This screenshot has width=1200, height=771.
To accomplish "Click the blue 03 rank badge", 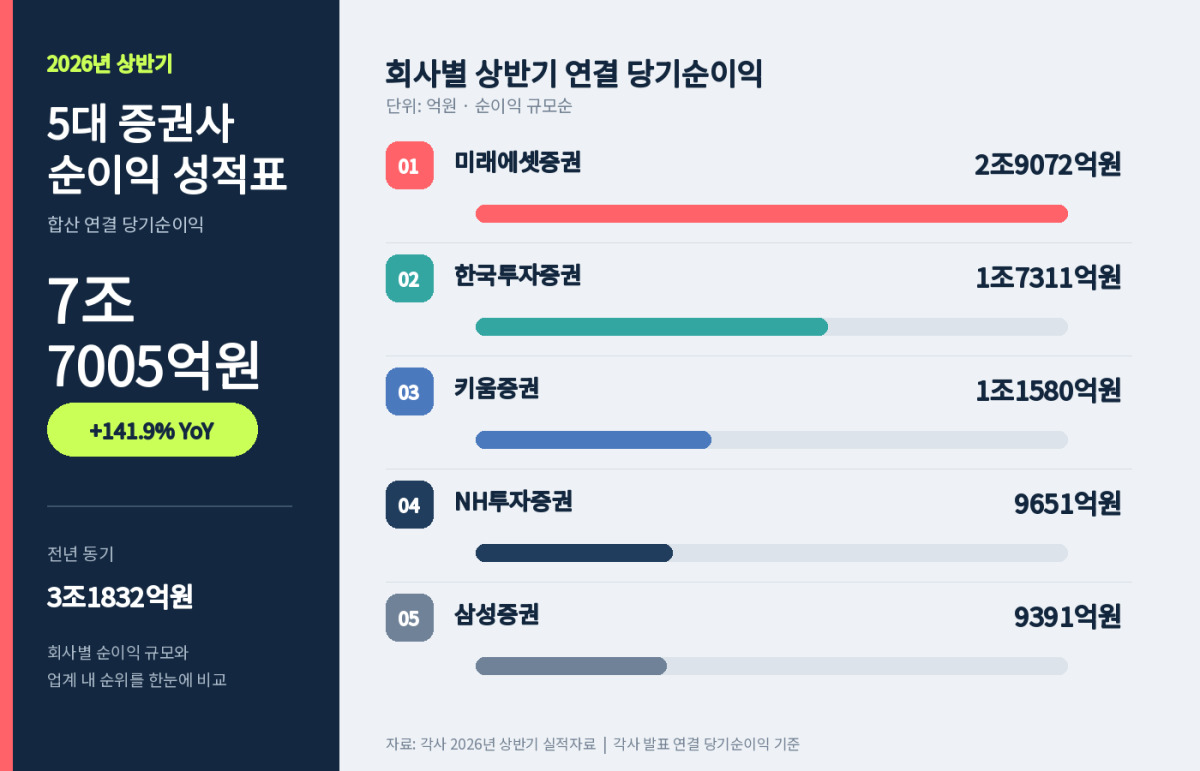I will 410,392.
